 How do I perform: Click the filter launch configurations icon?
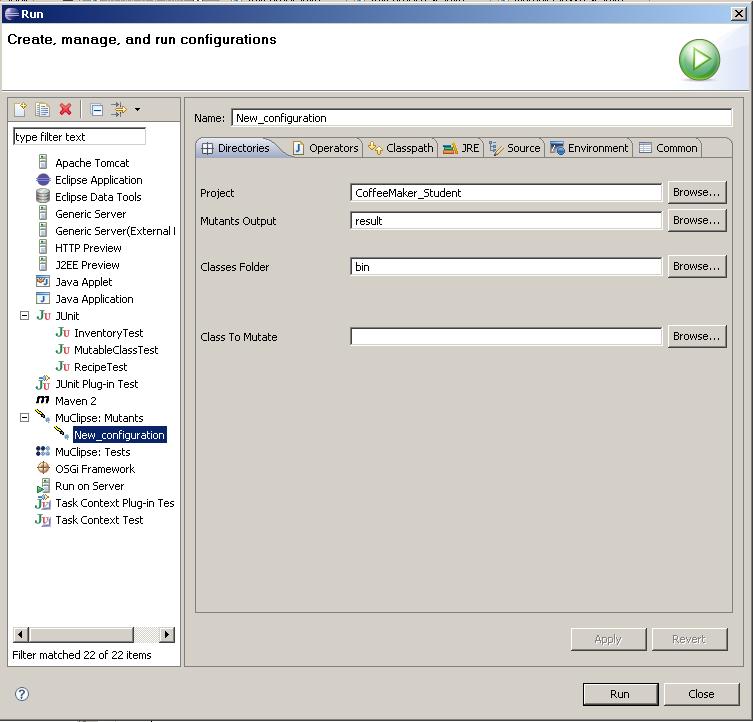(x=119, y=110)
